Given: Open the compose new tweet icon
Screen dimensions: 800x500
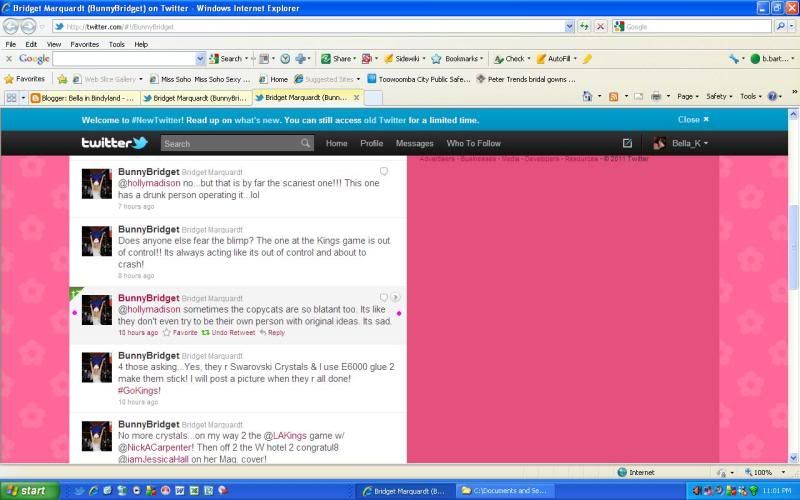Looking at the screenshot, I should point(627,143).
